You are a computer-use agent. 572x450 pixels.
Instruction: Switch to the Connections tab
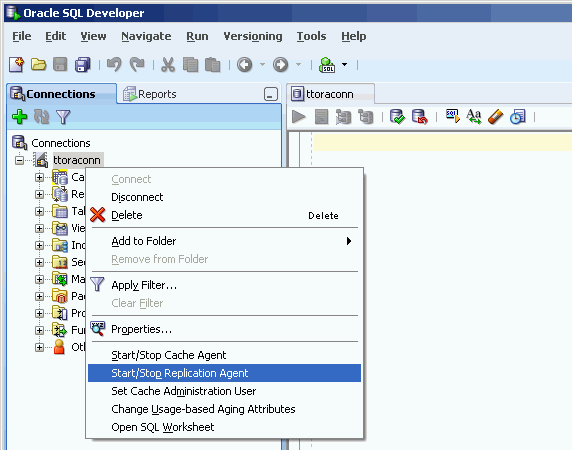tap(61, 94)
